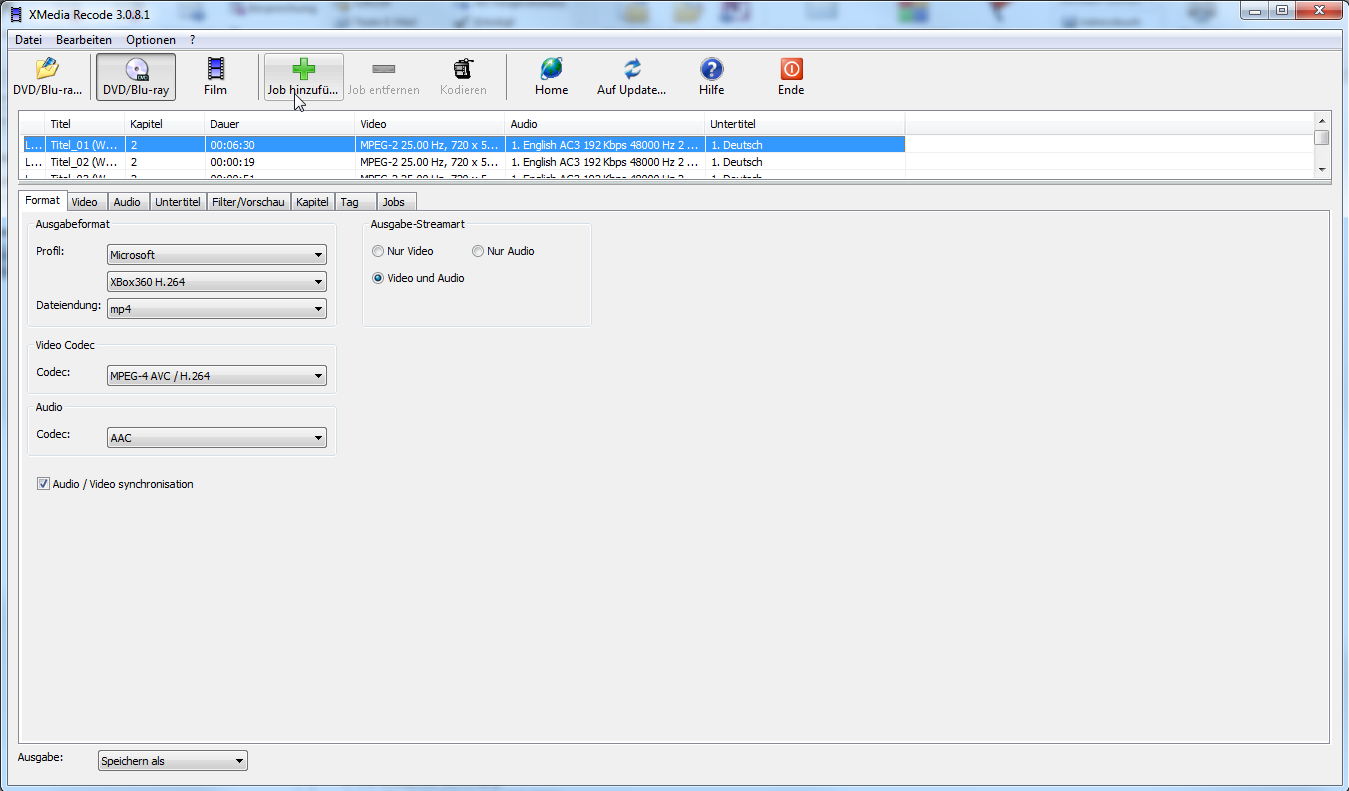Click the green plus Job hinzufügen icon
The height and width of the screenshot is (791, 1349).
(x=303, y=69)
